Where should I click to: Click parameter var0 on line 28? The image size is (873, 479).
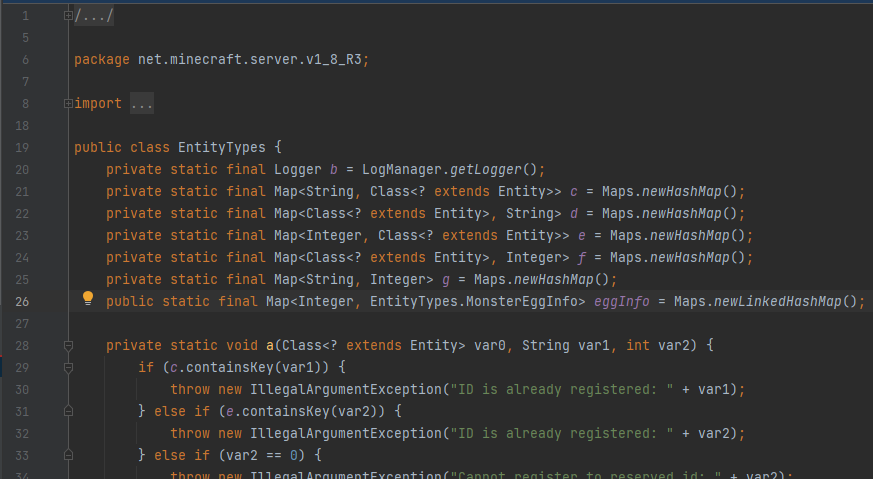(x=489, y=346)
